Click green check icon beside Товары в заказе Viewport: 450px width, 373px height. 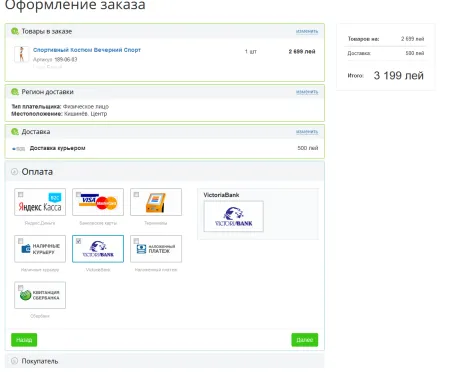pos(15,31)
